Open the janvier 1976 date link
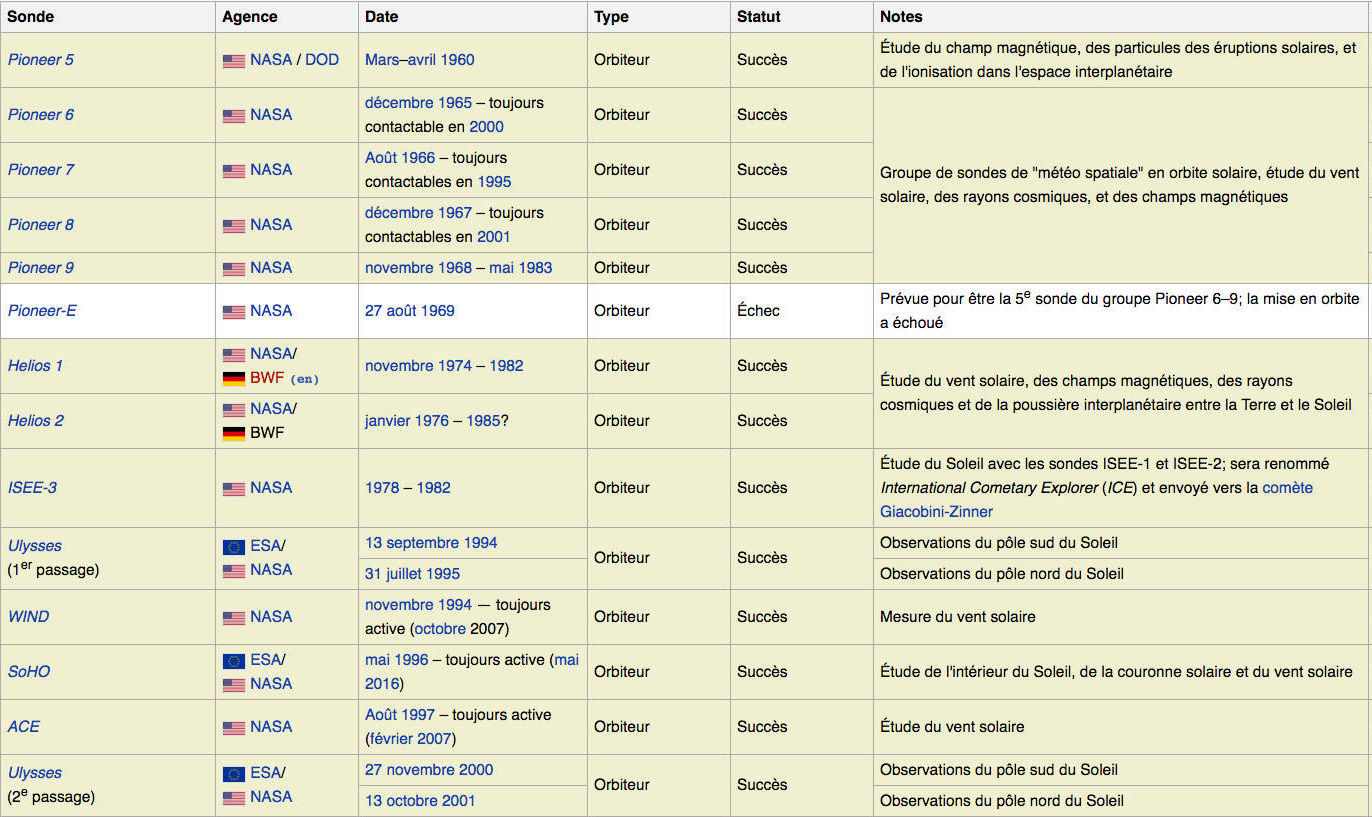1372x817 pixels. point(407,421)
